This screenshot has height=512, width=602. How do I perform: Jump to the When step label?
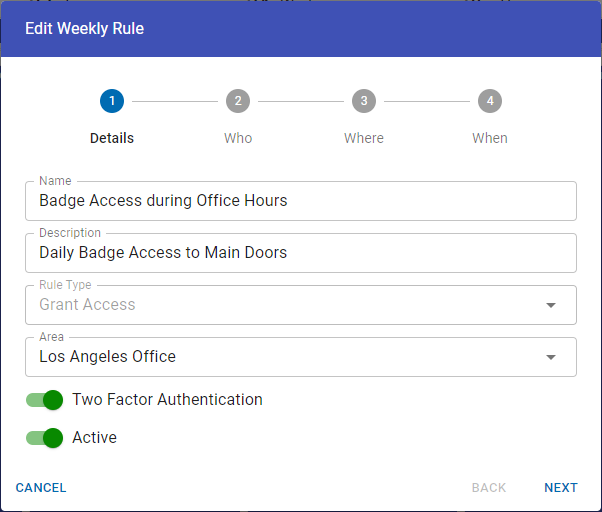point(490,138)
